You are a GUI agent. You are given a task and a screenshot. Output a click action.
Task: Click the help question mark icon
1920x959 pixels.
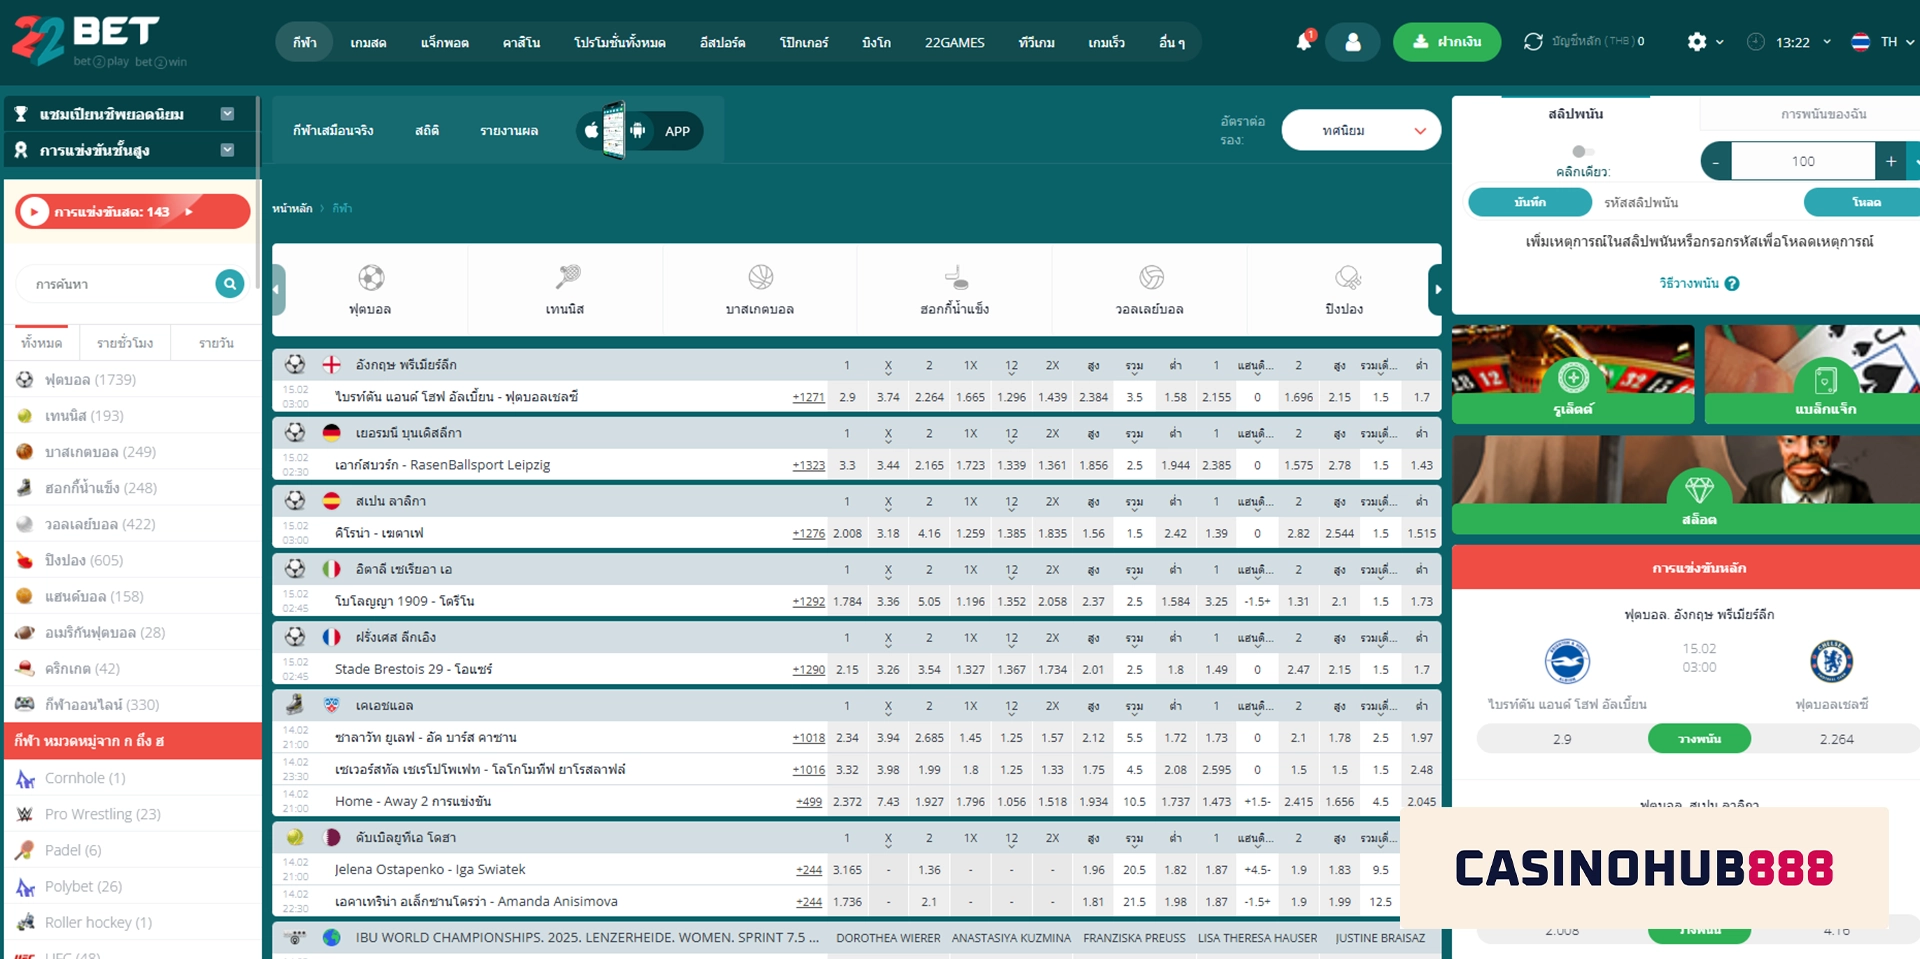[1732, 283]
